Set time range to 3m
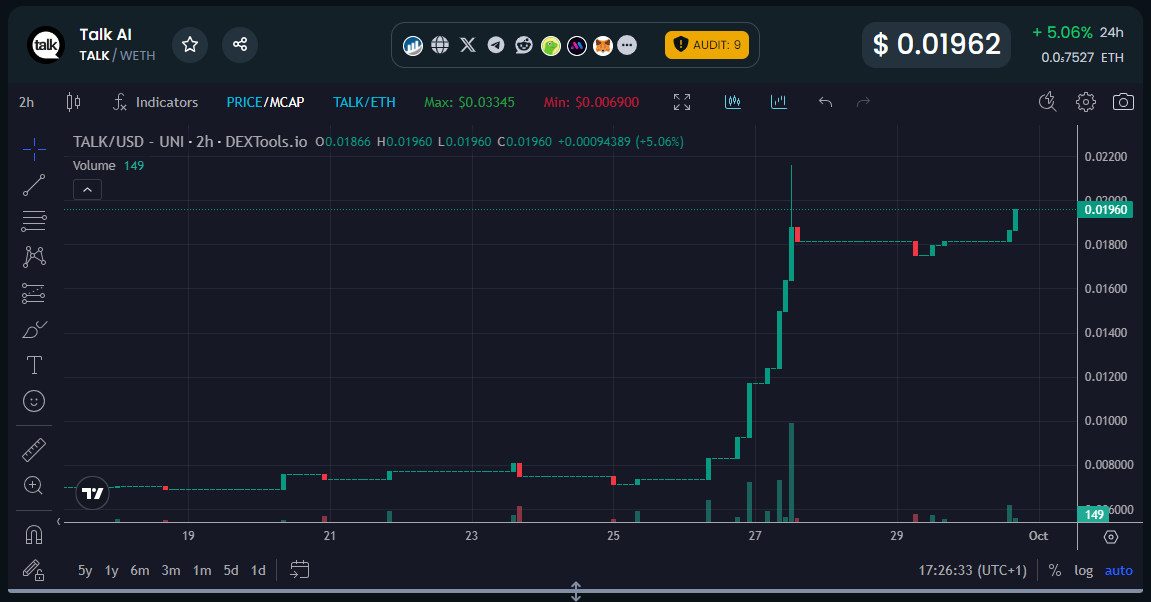 coord(171,570)
